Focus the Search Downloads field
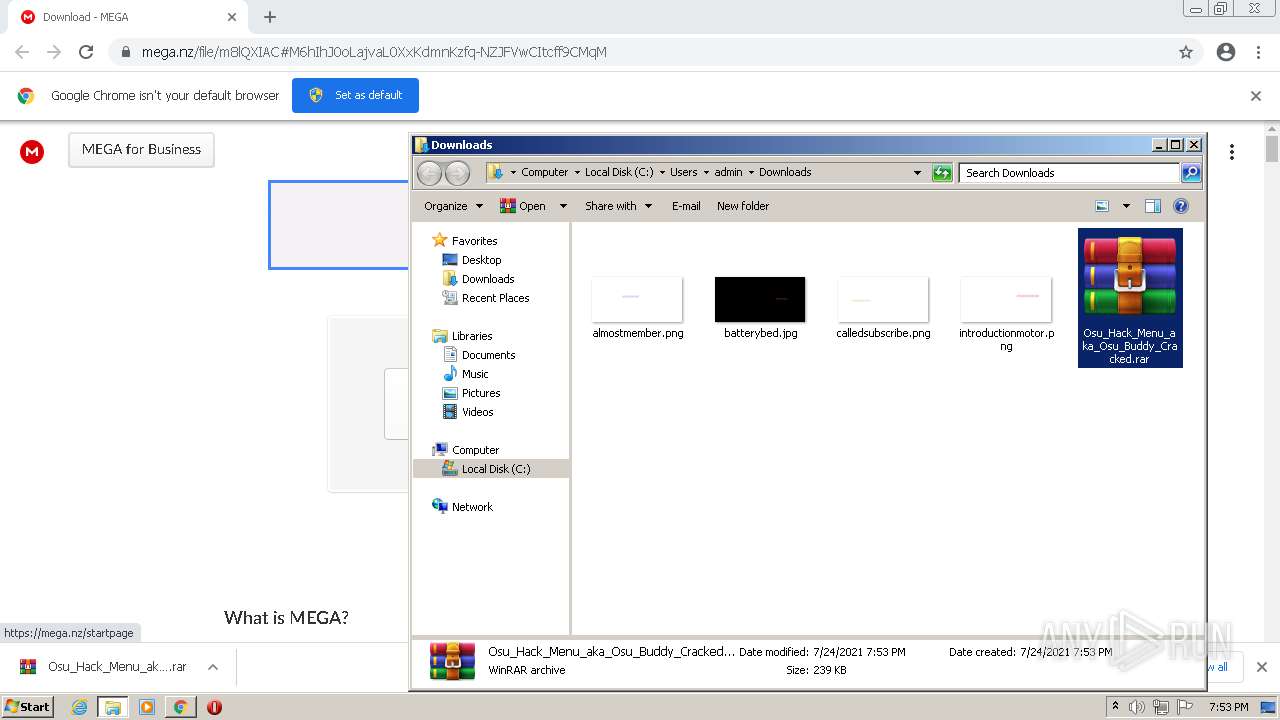The height and width of the screenshot is (720, 1280). [x=1069, y=173]
